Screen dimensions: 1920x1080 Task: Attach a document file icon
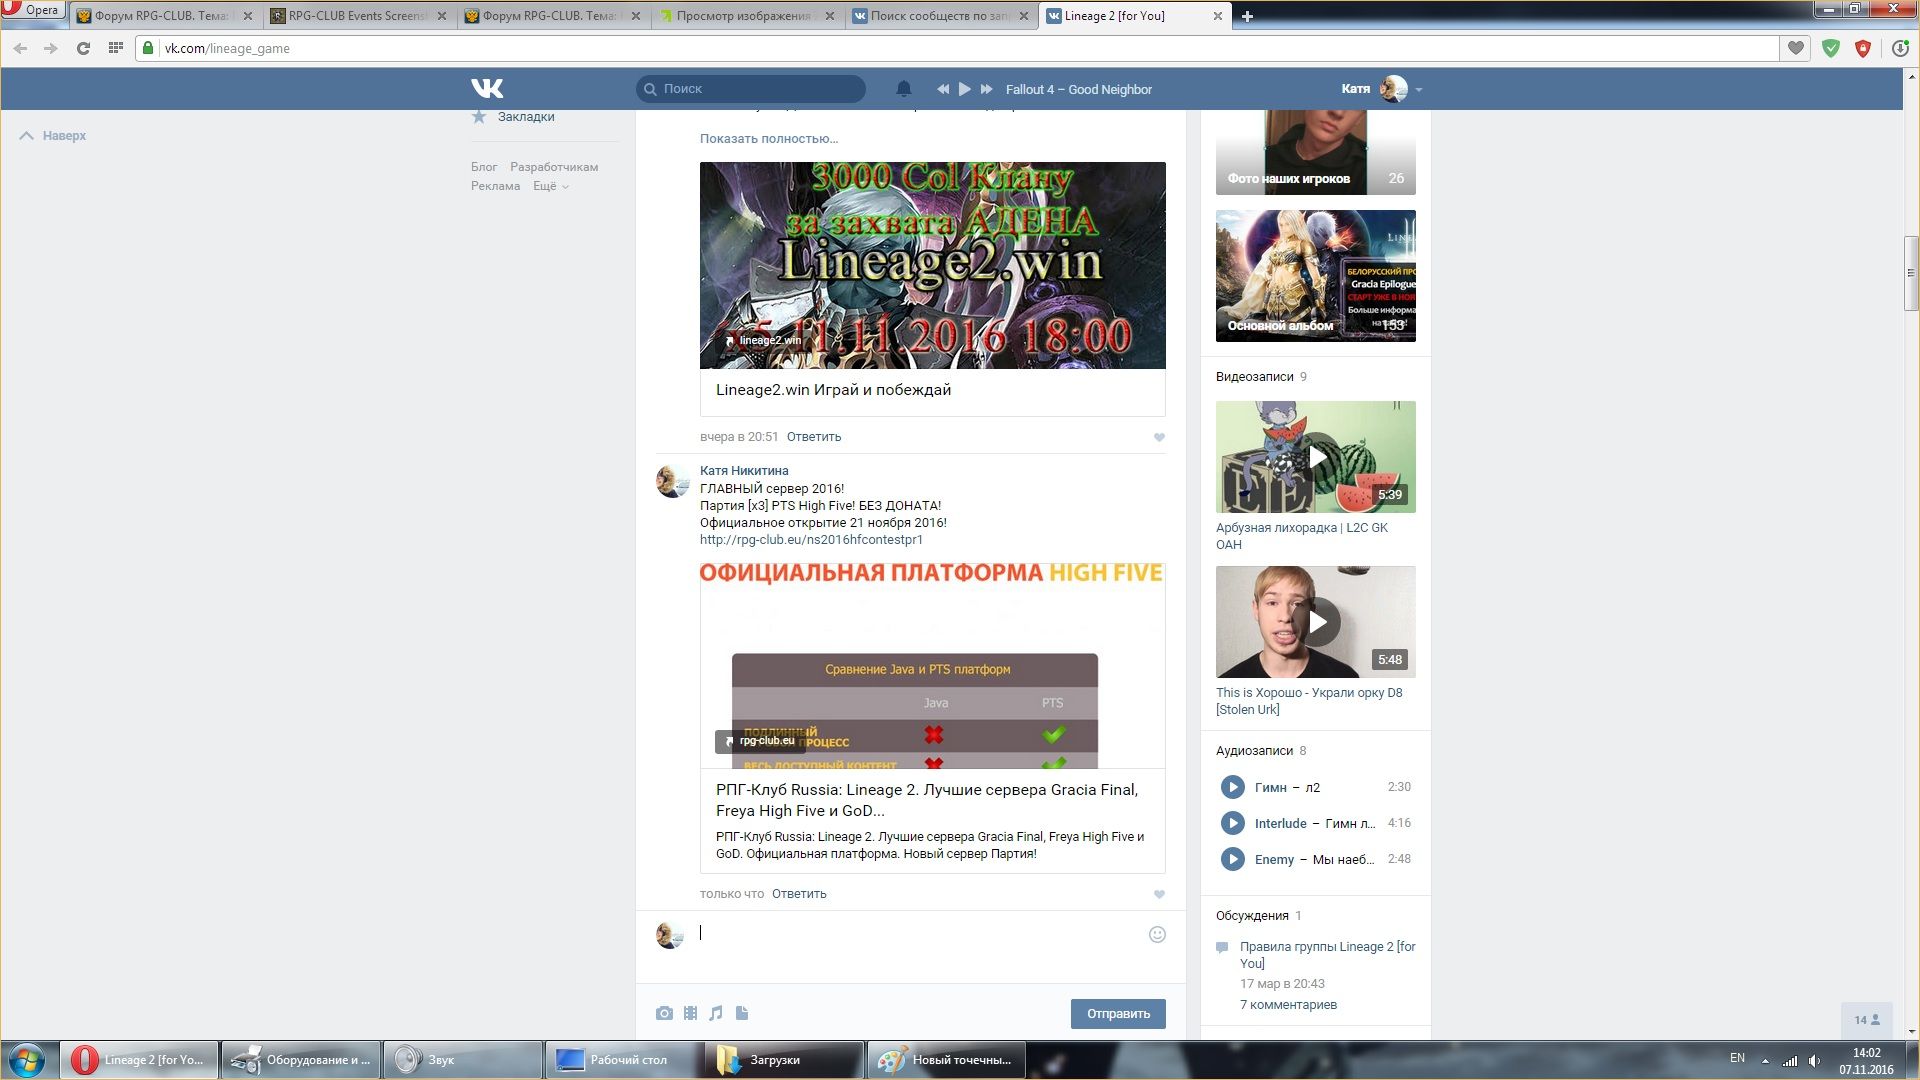(x=742, y=1013)
